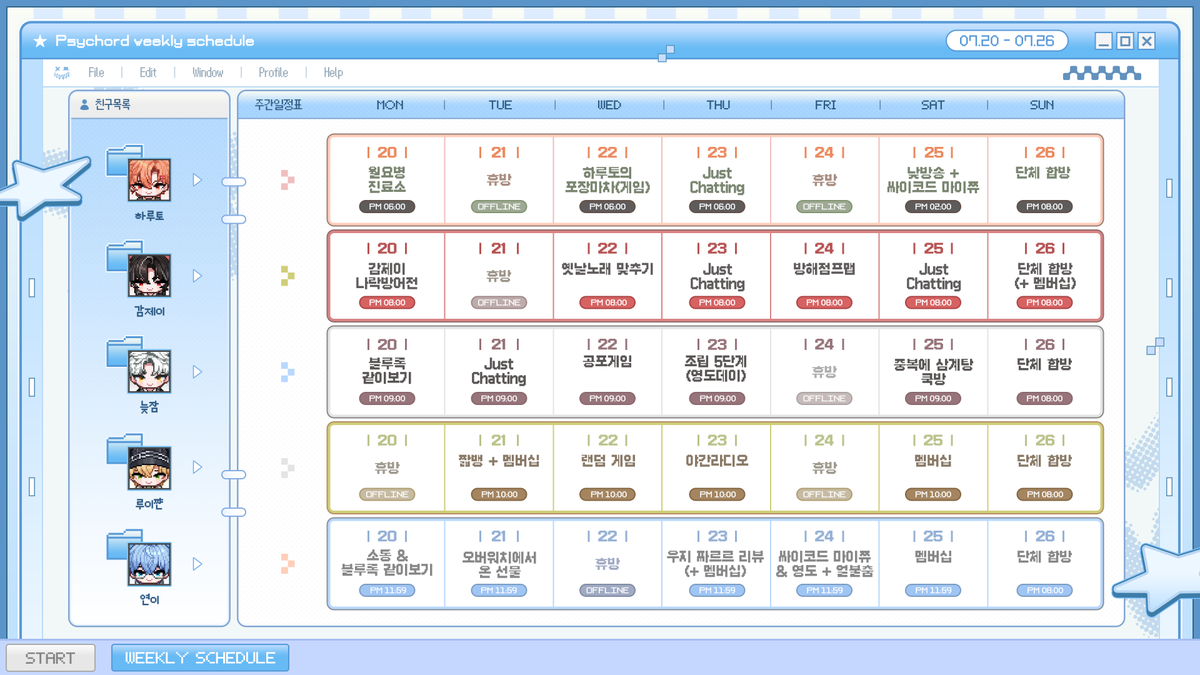Viewport: 1200px width, 675px height.
Task: Click the olive pixel marker beside 감제이's row
Action: click(287, 276)
